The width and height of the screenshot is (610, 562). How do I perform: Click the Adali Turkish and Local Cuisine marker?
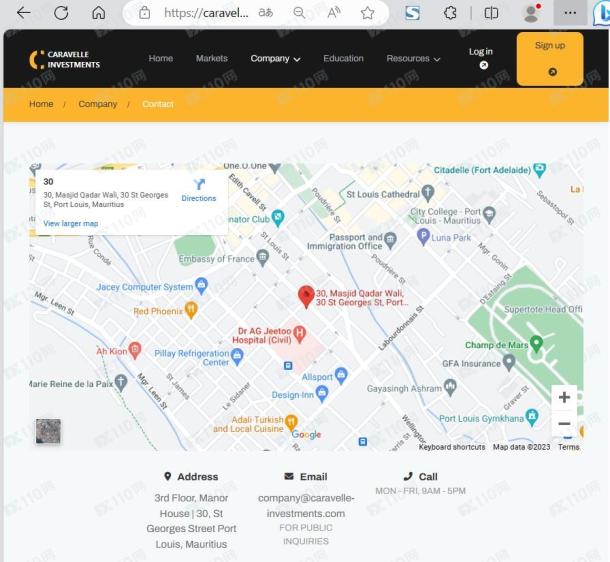291,423
